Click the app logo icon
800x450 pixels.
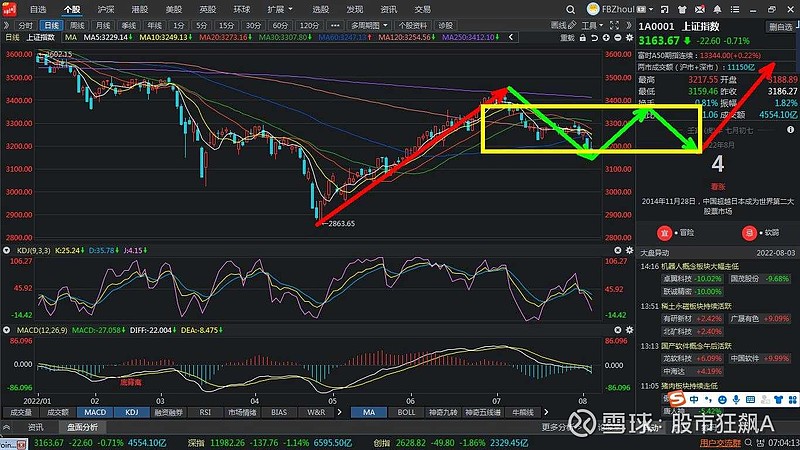click(x=9, y=9)
